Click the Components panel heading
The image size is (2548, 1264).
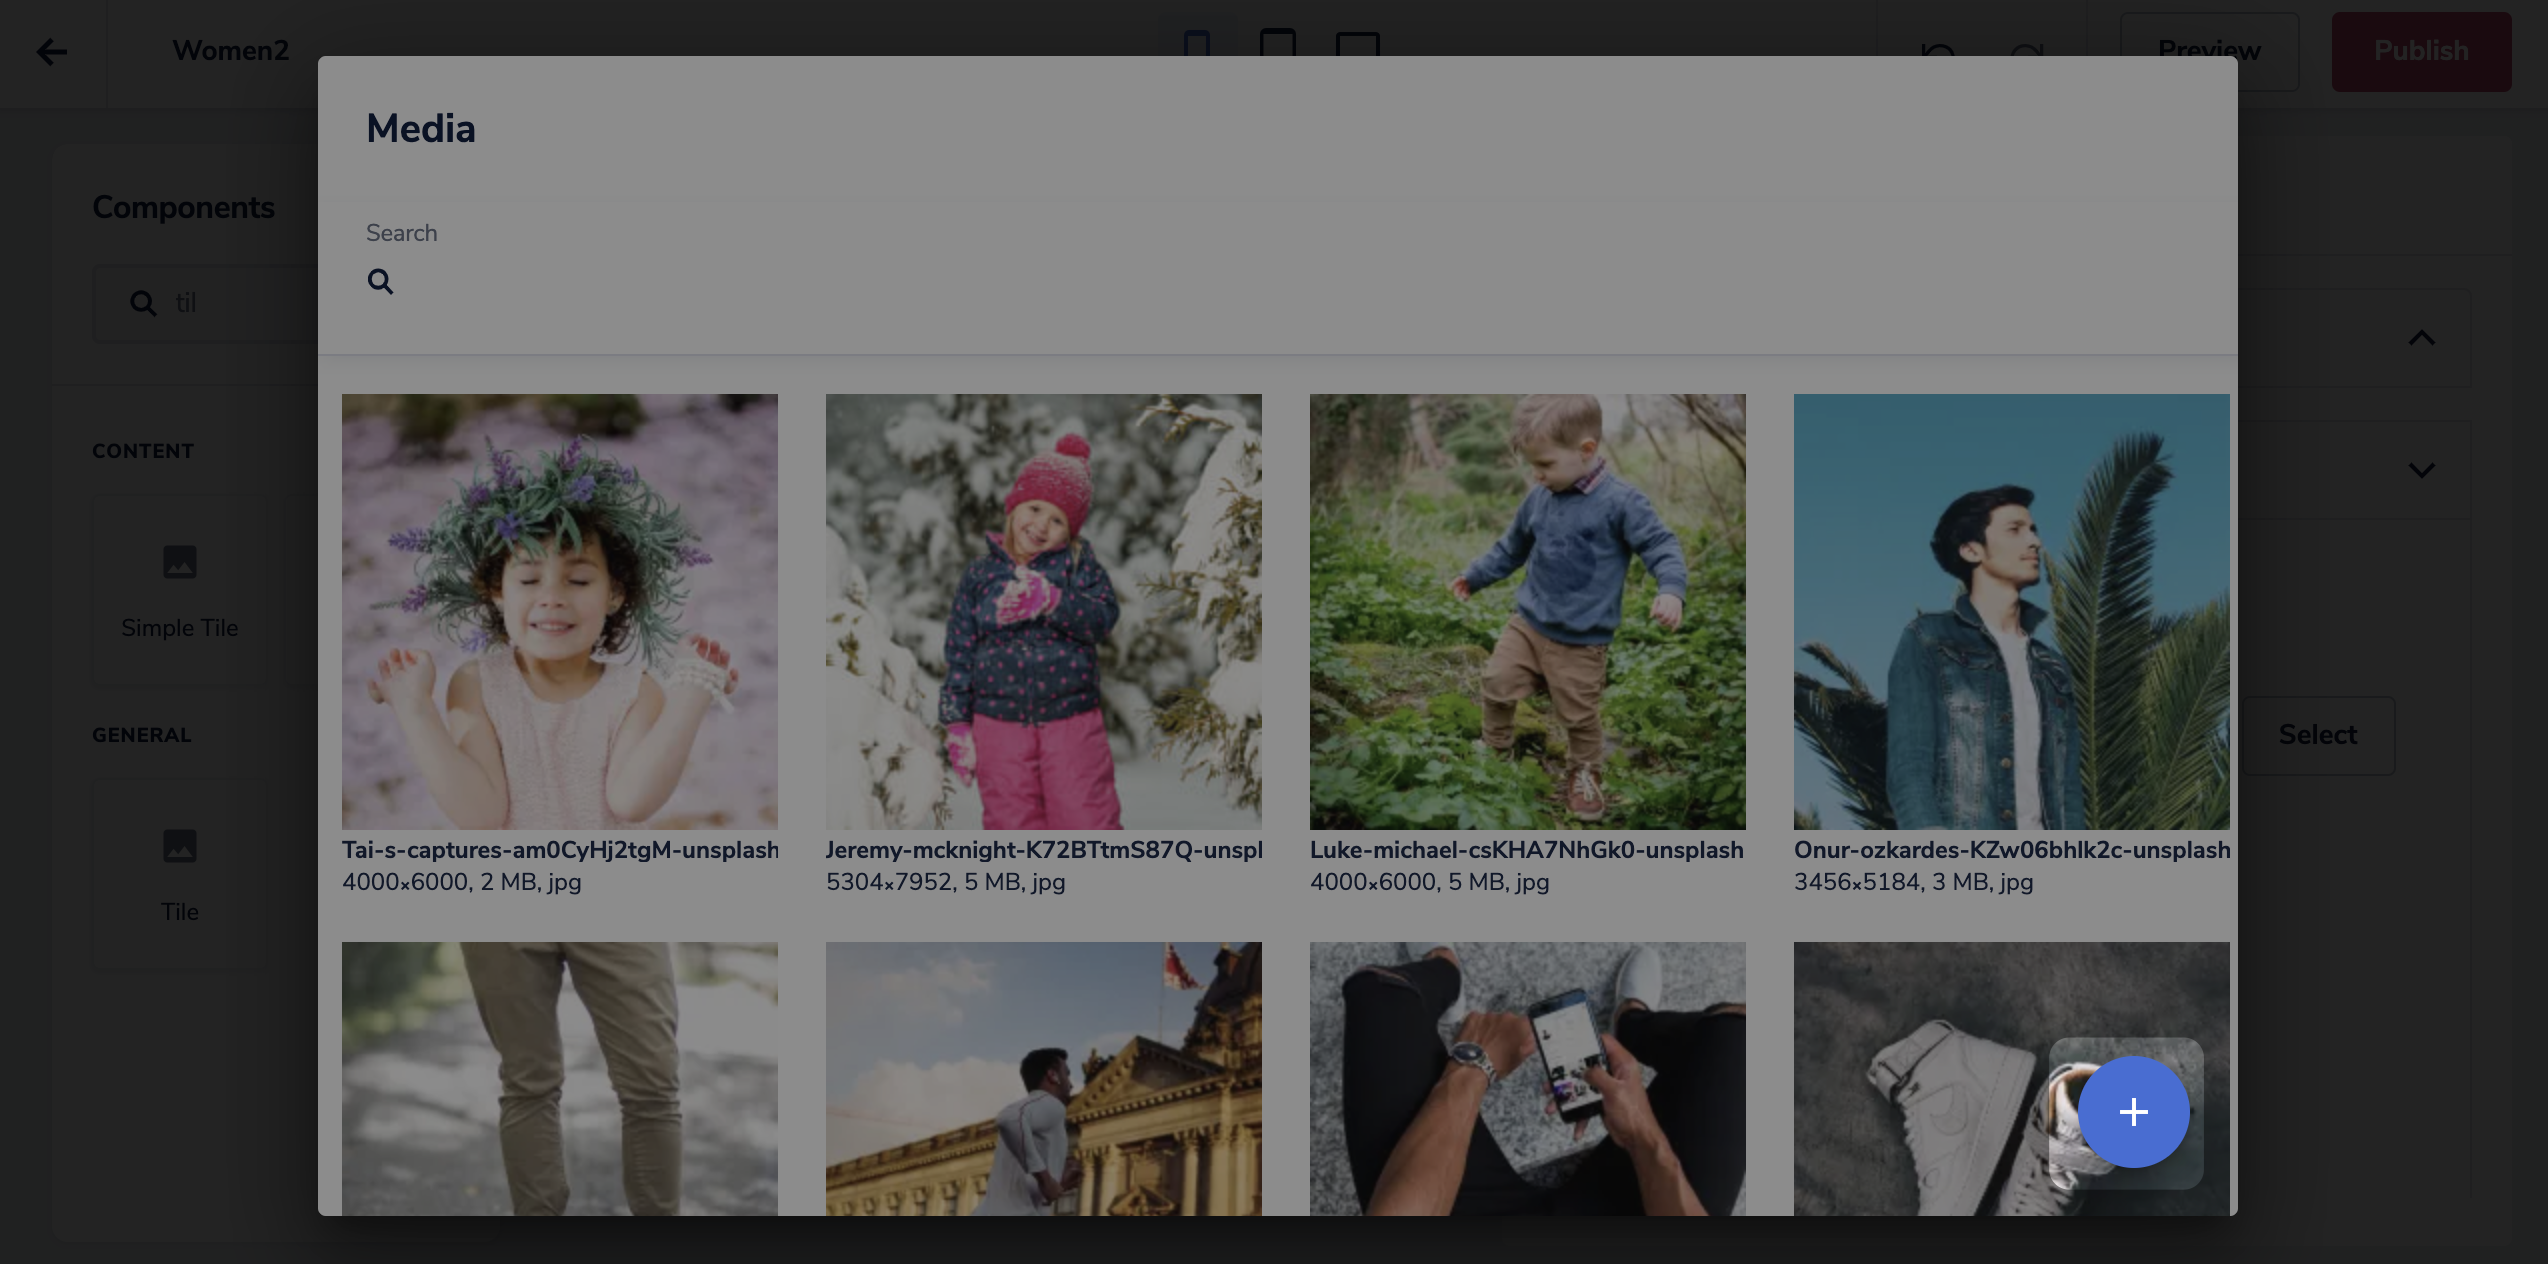(x=184, y=207)
